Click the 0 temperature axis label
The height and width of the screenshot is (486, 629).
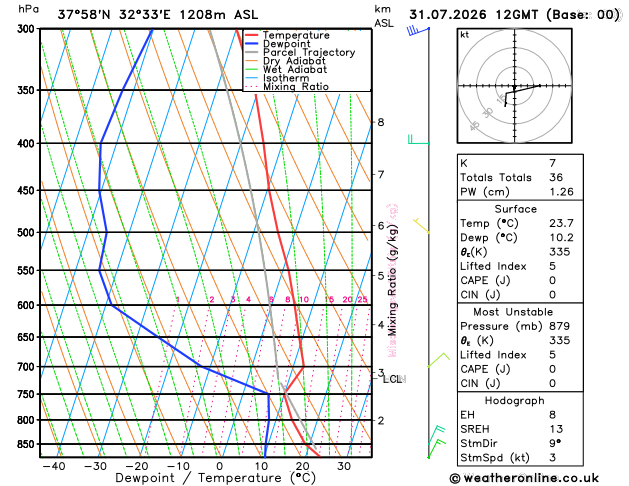(219, 466)
